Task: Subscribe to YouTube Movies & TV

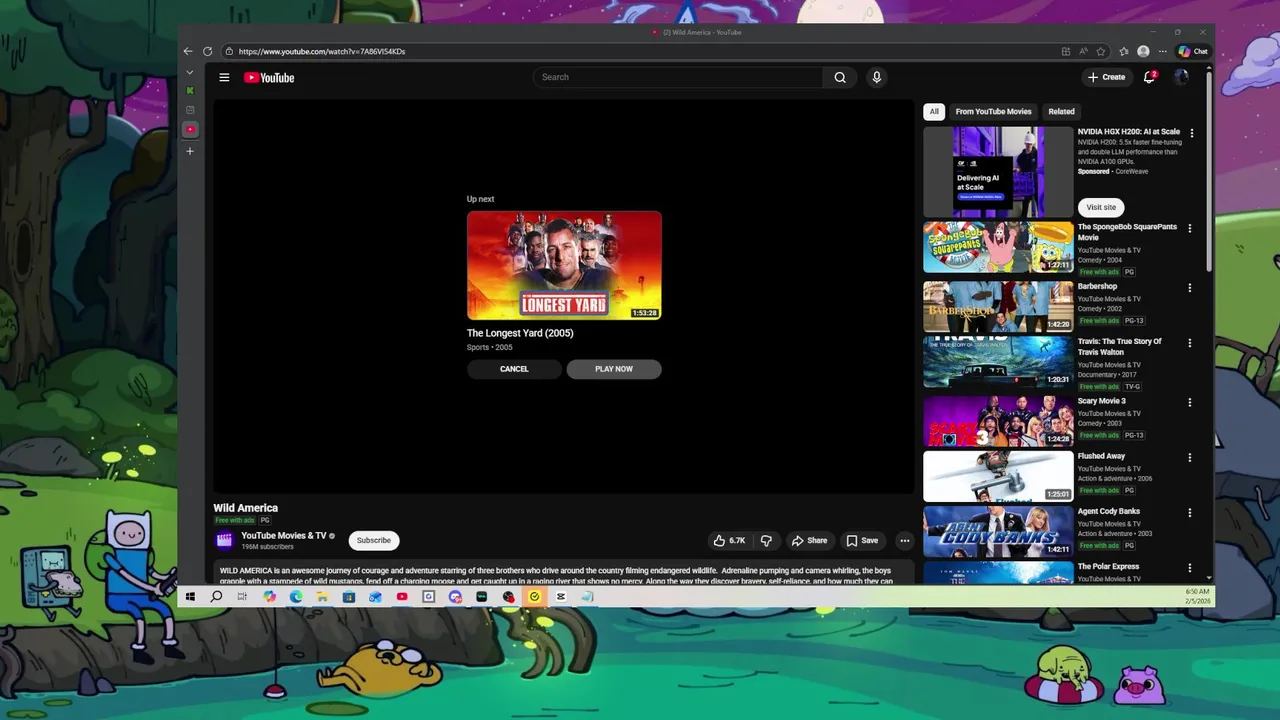Action: pos(374,540)
